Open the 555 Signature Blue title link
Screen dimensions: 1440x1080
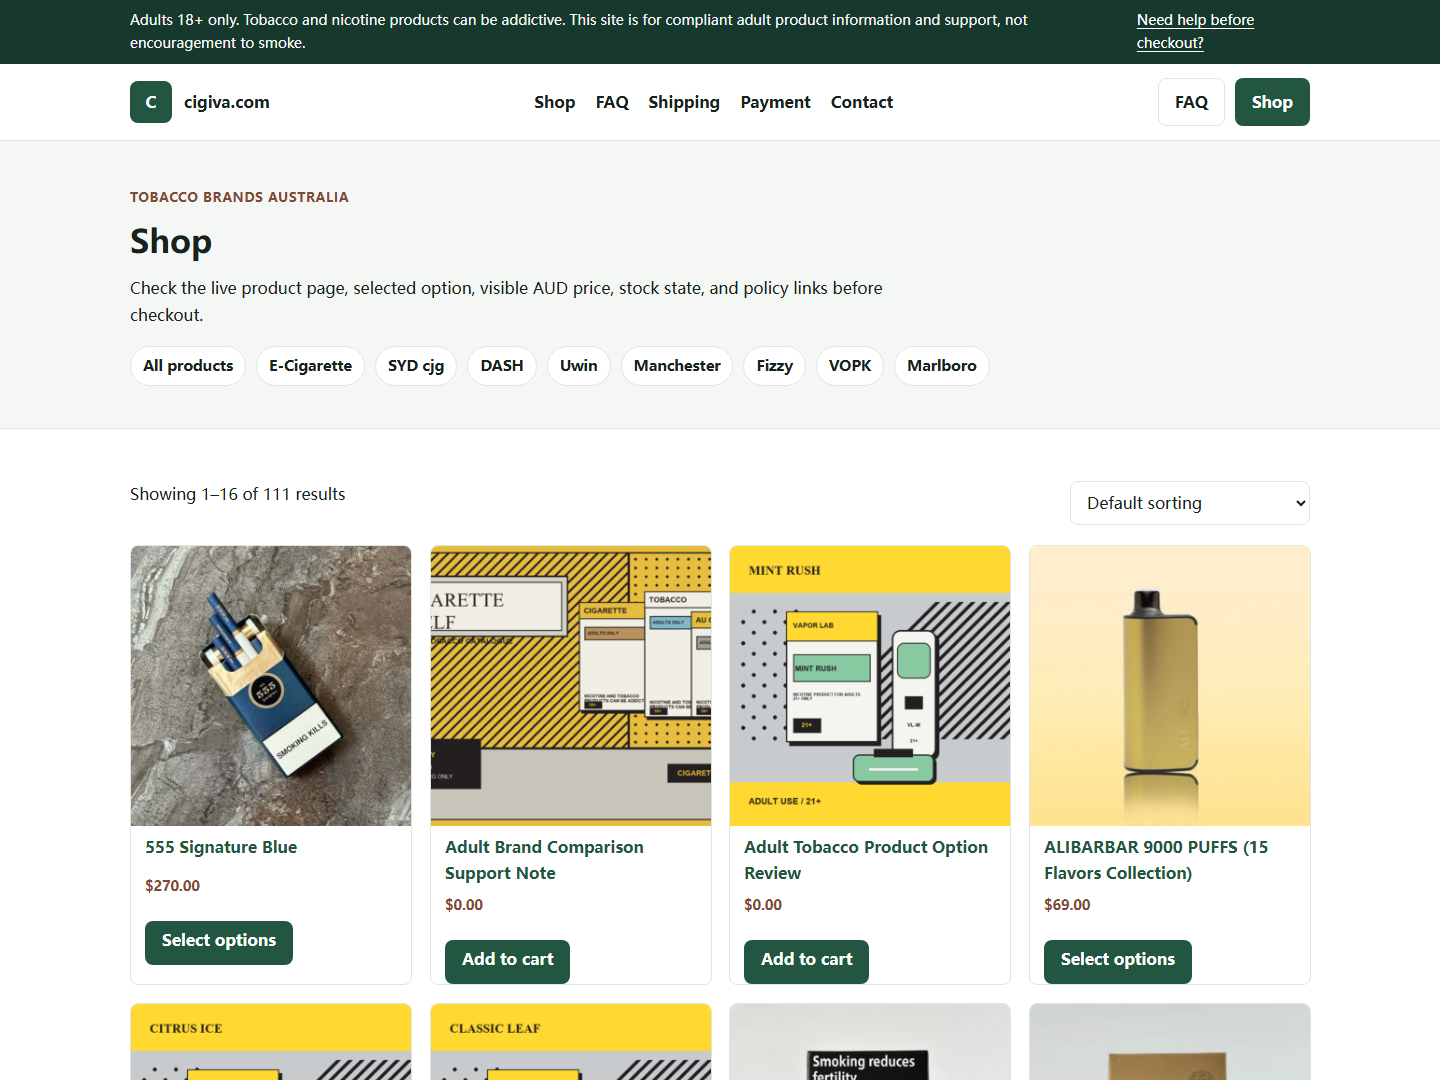pos(221,847)
